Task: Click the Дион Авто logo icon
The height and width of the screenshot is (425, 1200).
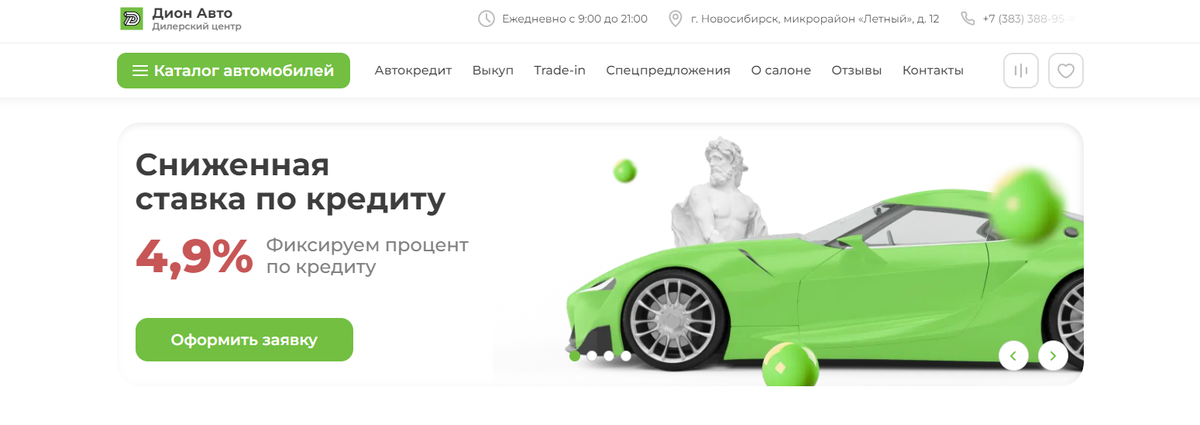Action: point(132,19)
